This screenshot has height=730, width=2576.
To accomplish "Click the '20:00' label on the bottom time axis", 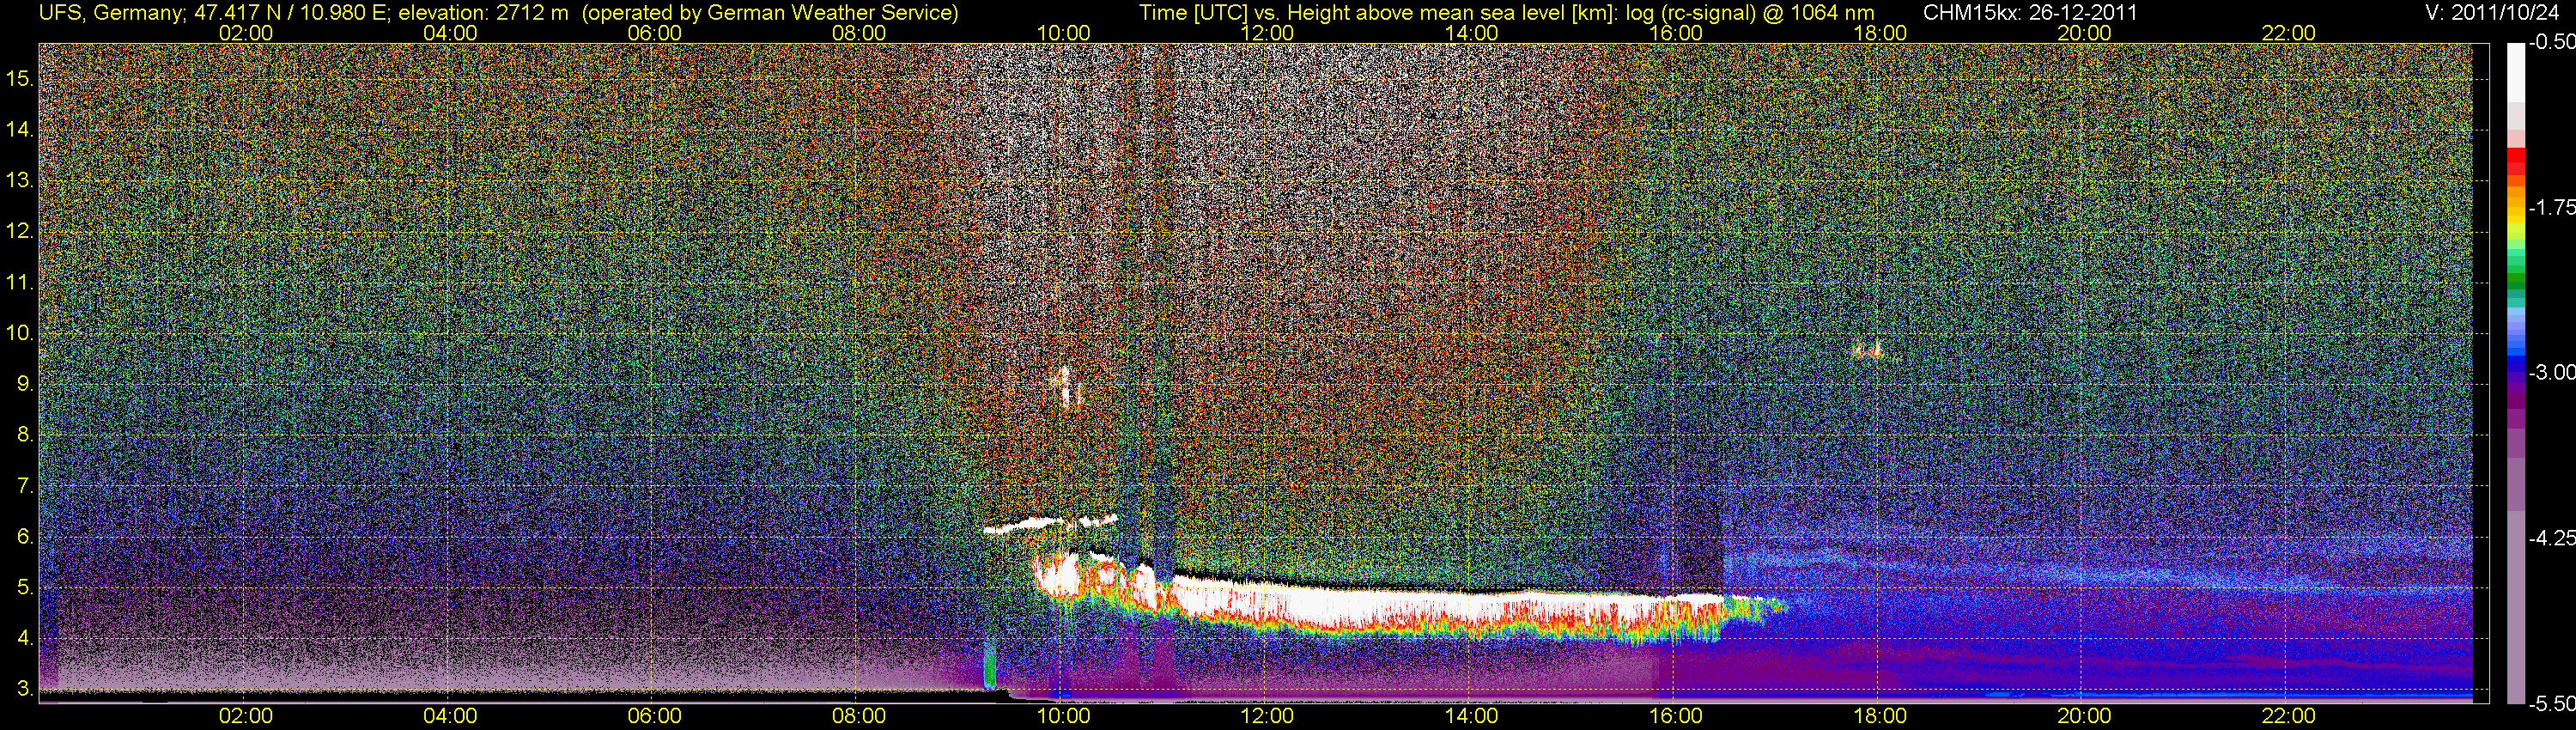I will (2084, 716).
